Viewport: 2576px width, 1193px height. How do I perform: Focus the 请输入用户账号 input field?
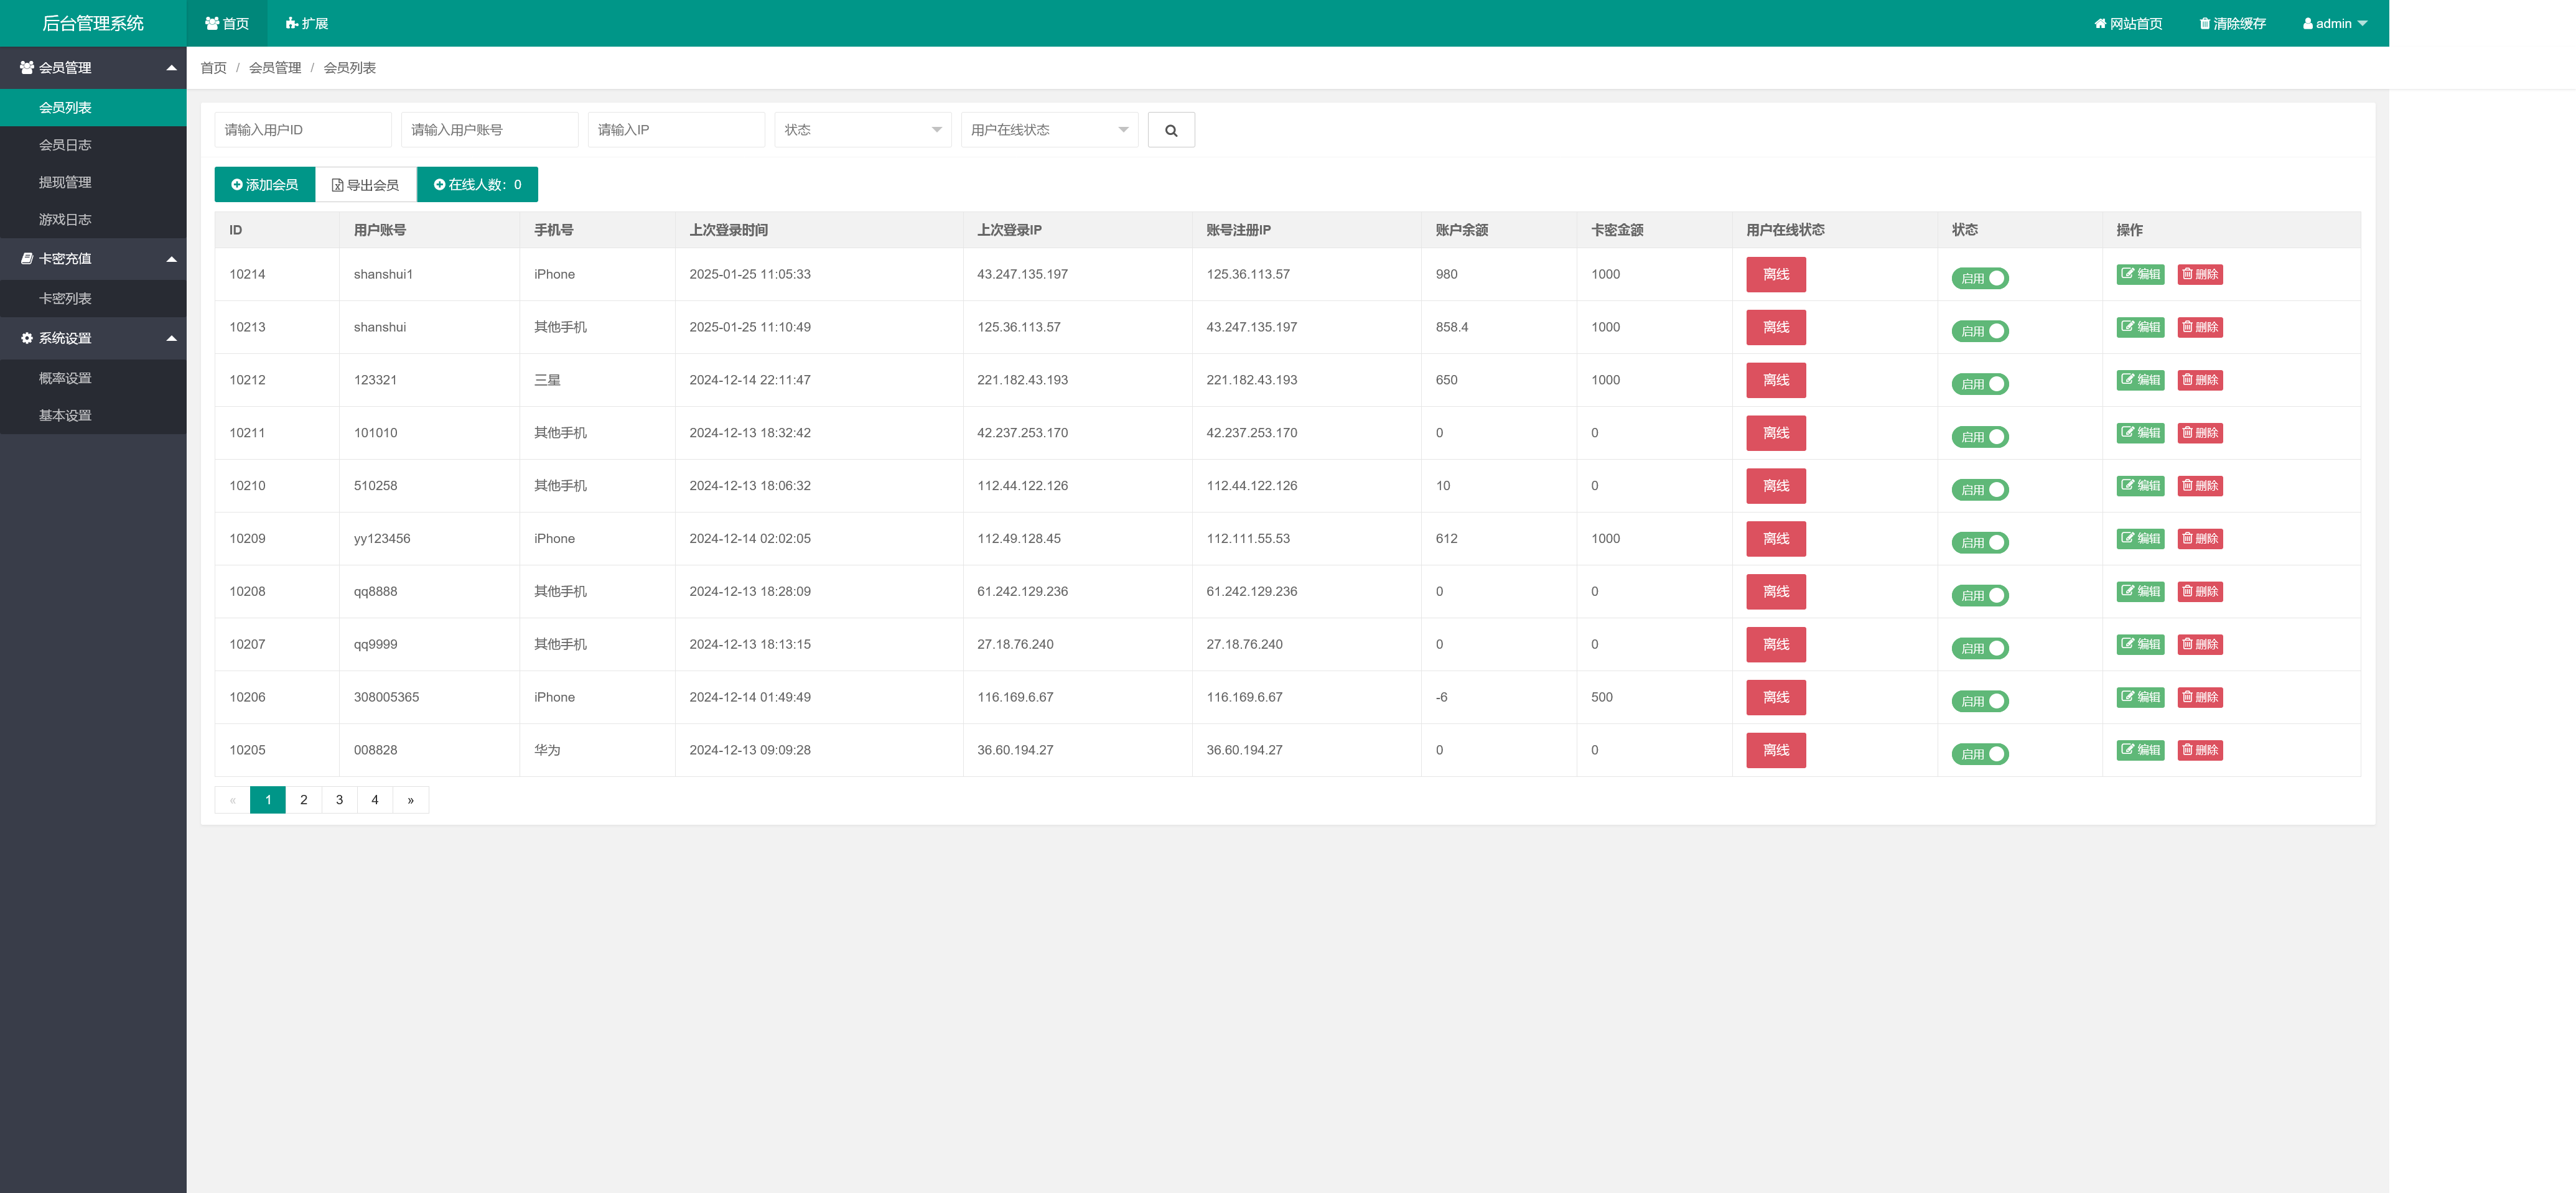tap(489, 130)
